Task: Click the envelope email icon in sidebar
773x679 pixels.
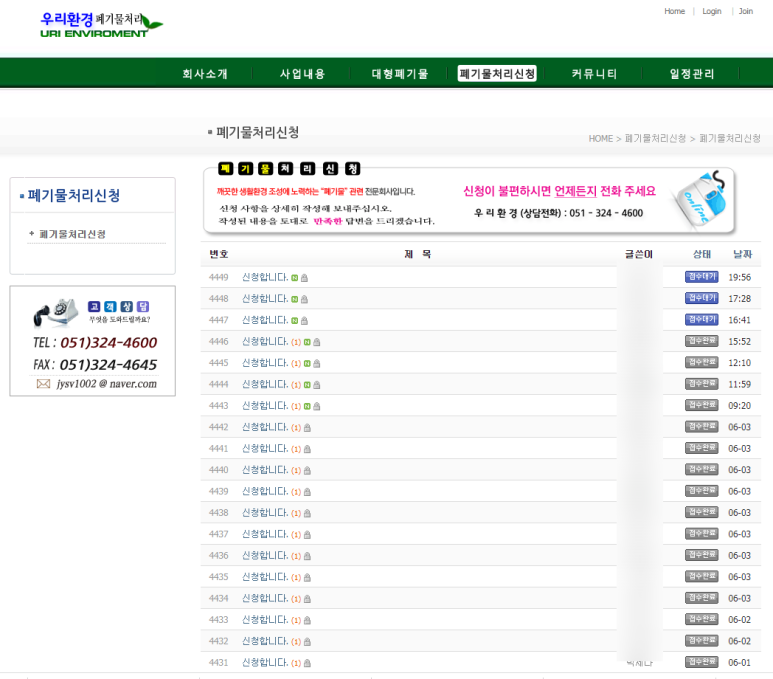Action: [43, 383]
